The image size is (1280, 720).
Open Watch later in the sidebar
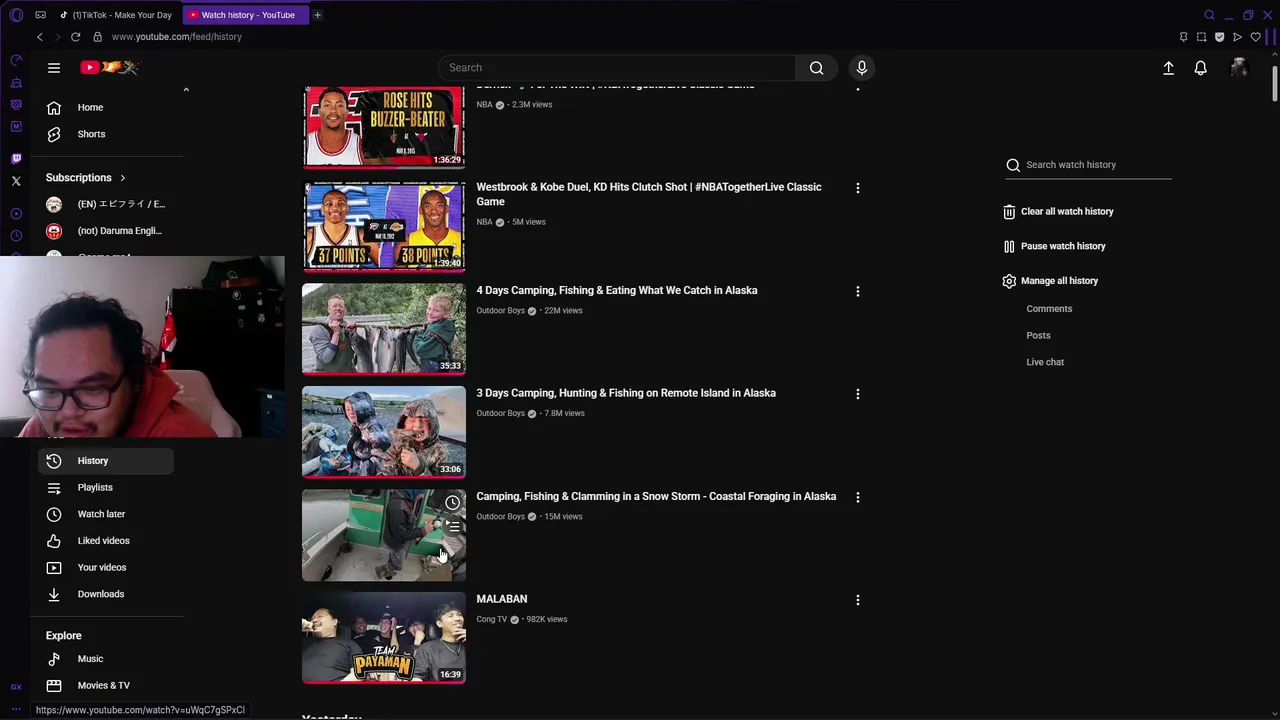[x=106, y=514]
